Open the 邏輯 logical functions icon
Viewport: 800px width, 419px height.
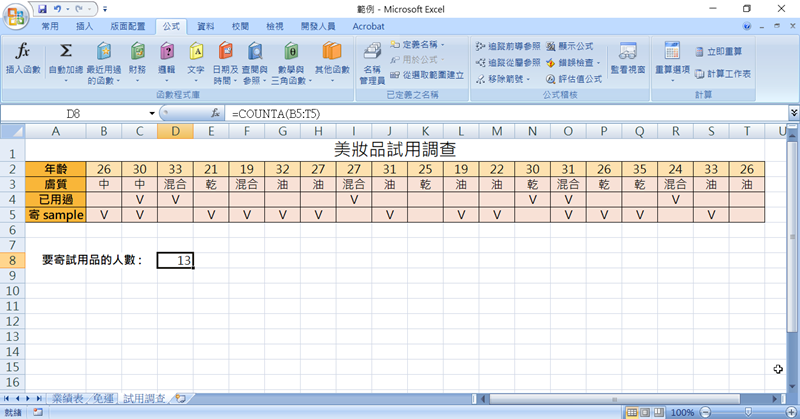coord(167,52)
